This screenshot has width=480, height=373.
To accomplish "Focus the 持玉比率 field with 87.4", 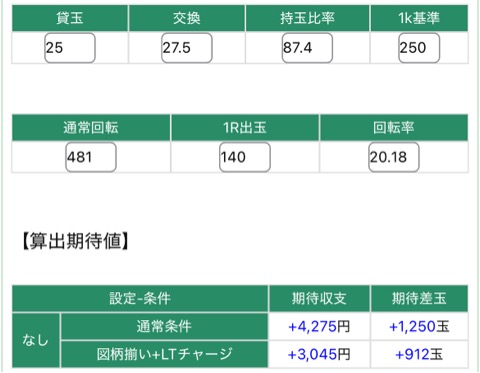I will click(307, 48).
